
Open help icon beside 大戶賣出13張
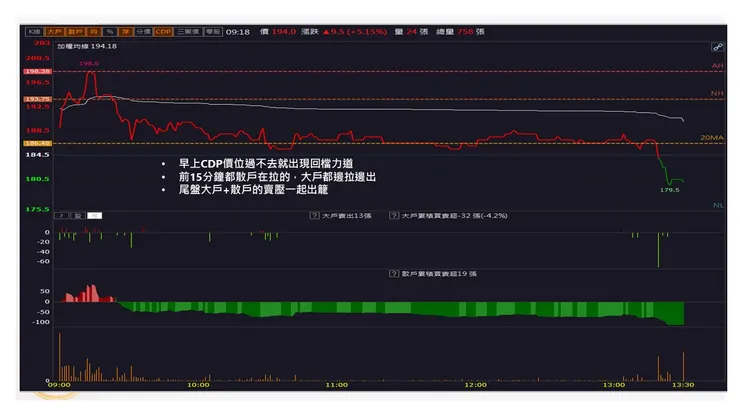click(314, 216)
